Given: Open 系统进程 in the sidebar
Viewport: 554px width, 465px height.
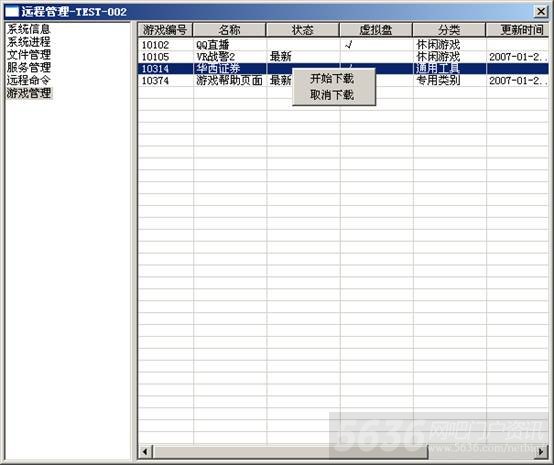Looking at the screenshot, I should 29,42.
